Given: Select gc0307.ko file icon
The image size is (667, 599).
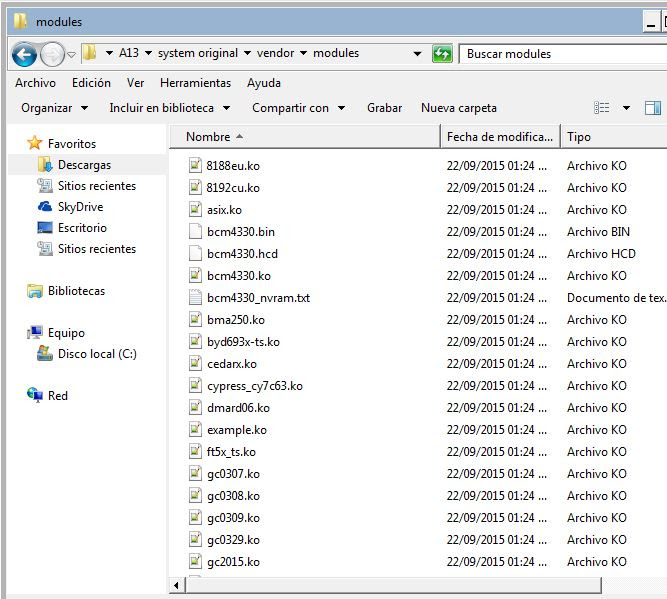Looking at the screenshot, I should point(195,473).
